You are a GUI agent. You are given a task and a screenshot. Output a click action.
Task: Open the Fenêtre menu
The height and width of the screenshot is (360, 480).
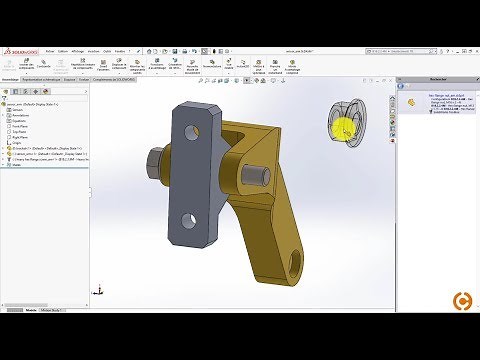(x=120, y=51)
